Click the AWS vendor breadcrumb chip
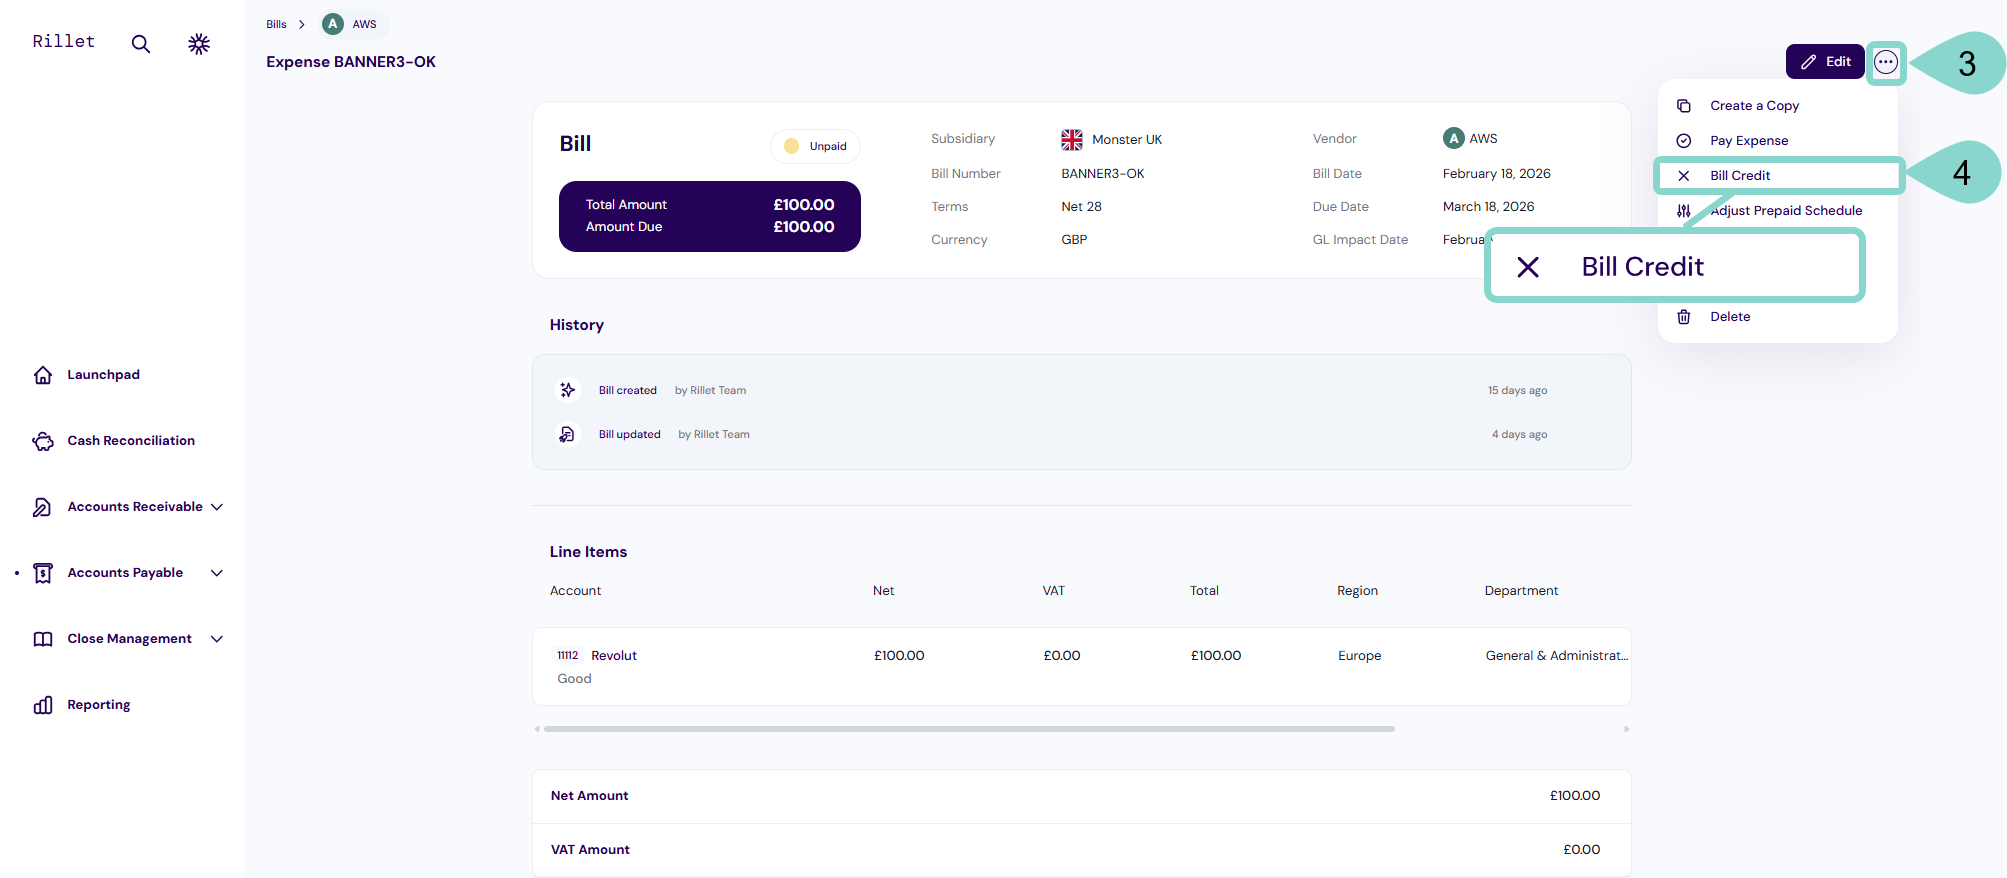The width and height of the screenshot is (2007, 878). click(353, 24)
